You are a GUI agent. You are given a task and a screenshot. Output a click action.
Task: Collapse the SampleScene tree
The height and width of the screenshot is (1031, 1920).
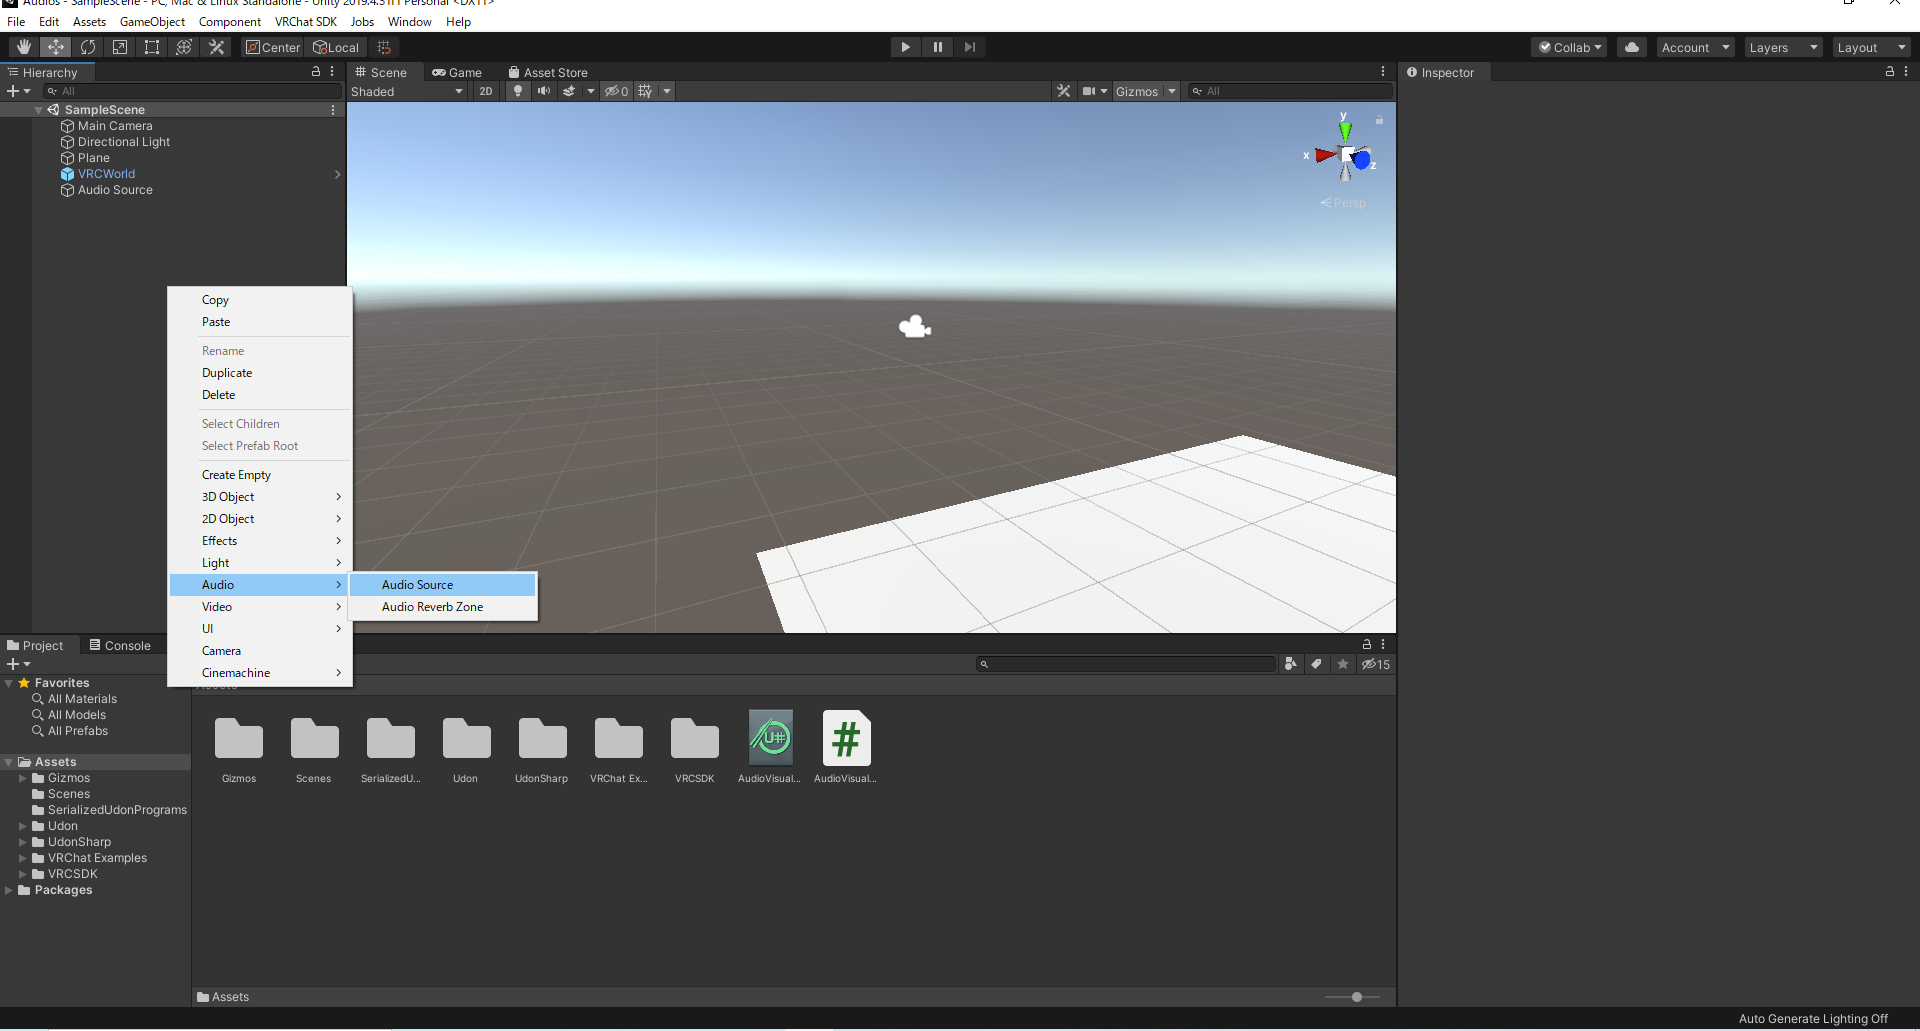click(39, 110)
